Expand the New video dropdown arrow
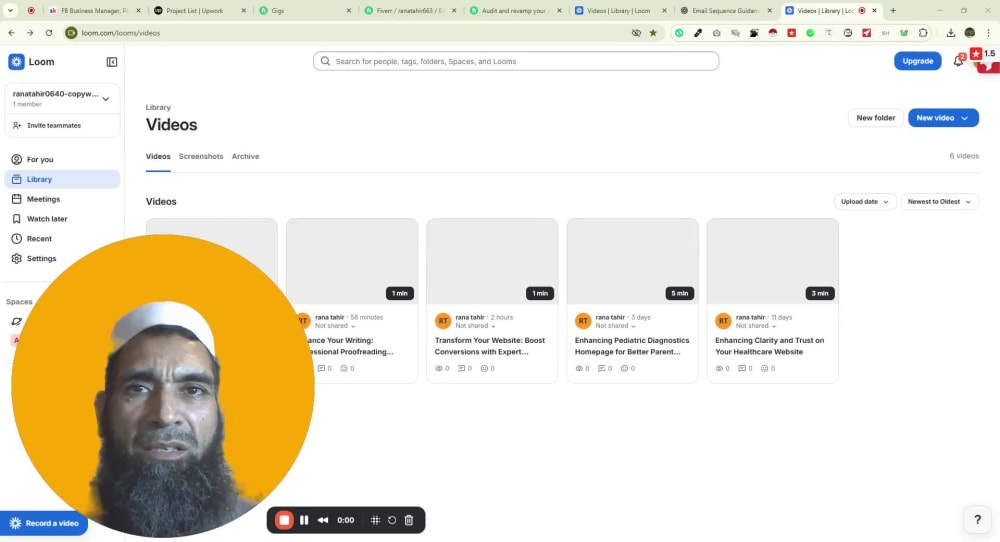Screen dimensions: 1000x542 coord(965,118)
